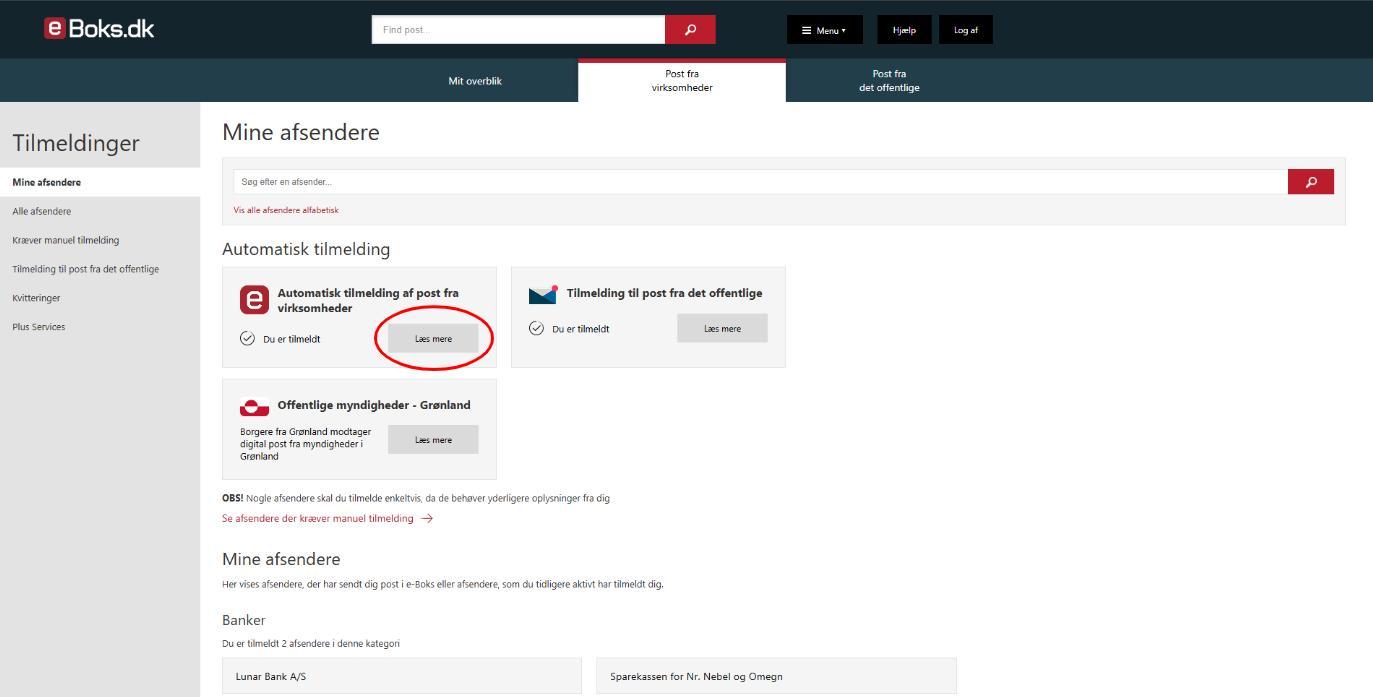Open Kvitteringer in sidebar
Screen dimensions: 1373x697
coord(100,298)
